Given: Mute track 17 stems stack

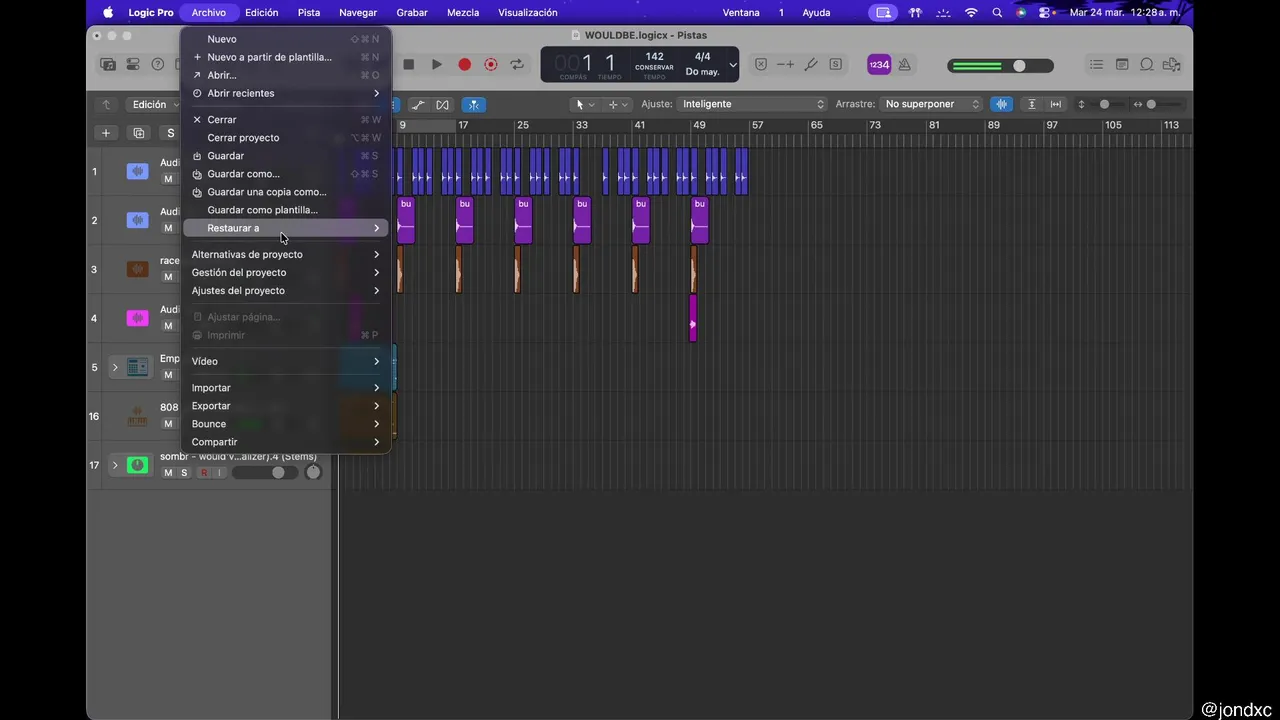Looking at the screenshot, I should (168, 473).
